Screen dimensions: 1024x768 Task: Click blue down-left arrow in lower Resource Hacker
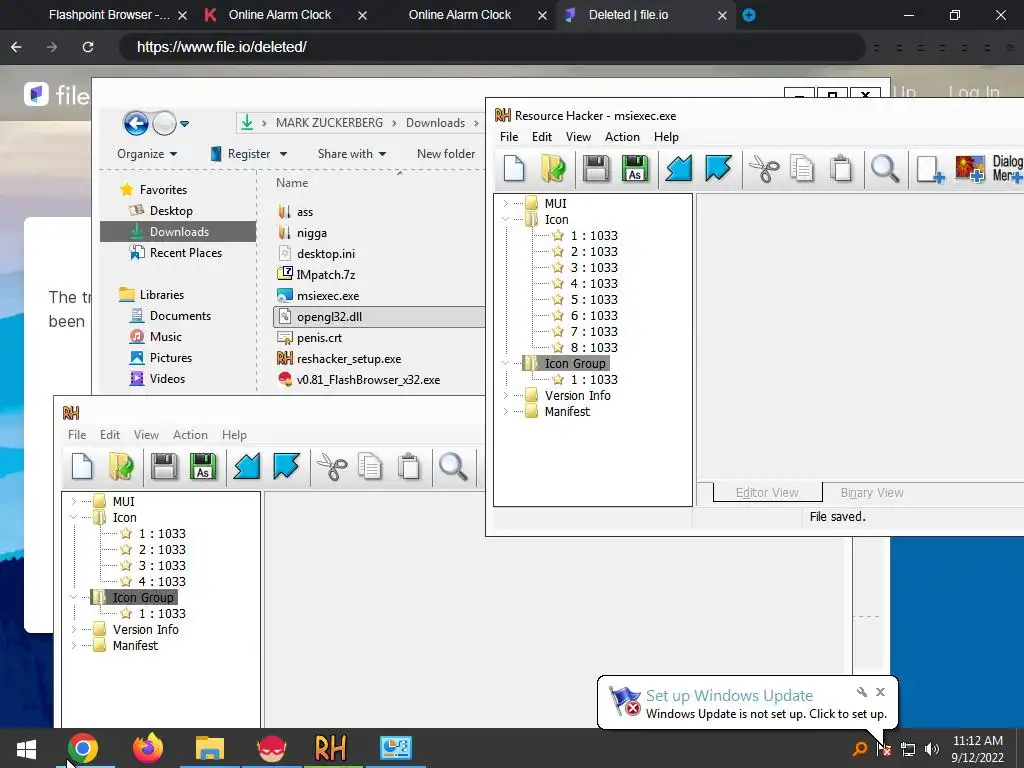pyautogui.click(x=247, y=467)
